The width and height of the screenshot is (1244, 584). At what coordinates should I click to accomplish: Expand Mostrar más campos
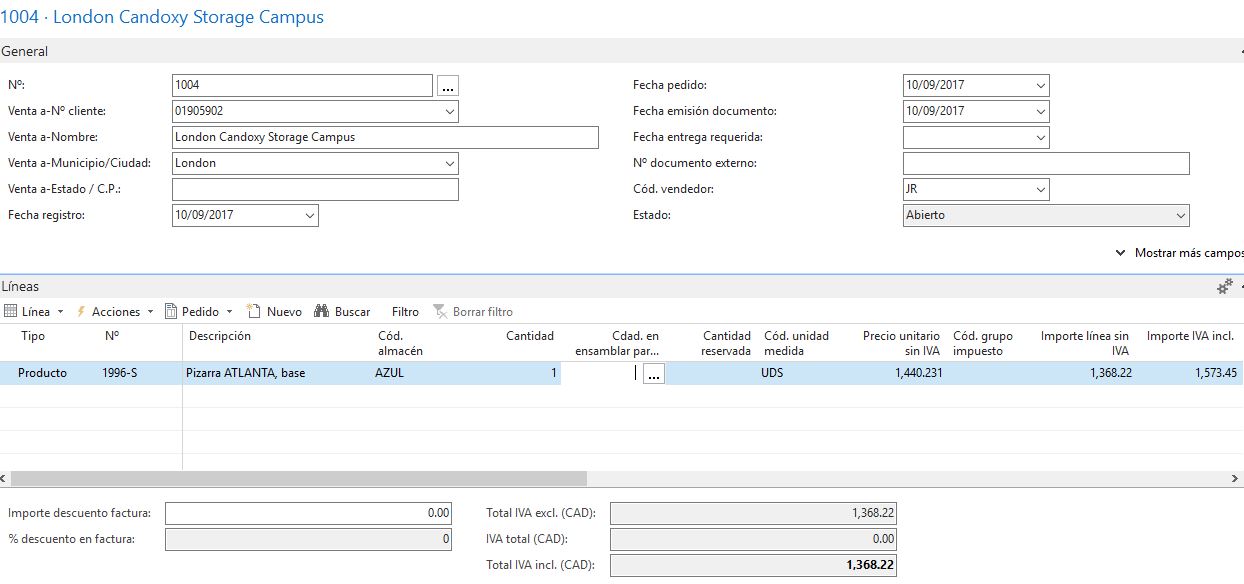click(1178, 253)
